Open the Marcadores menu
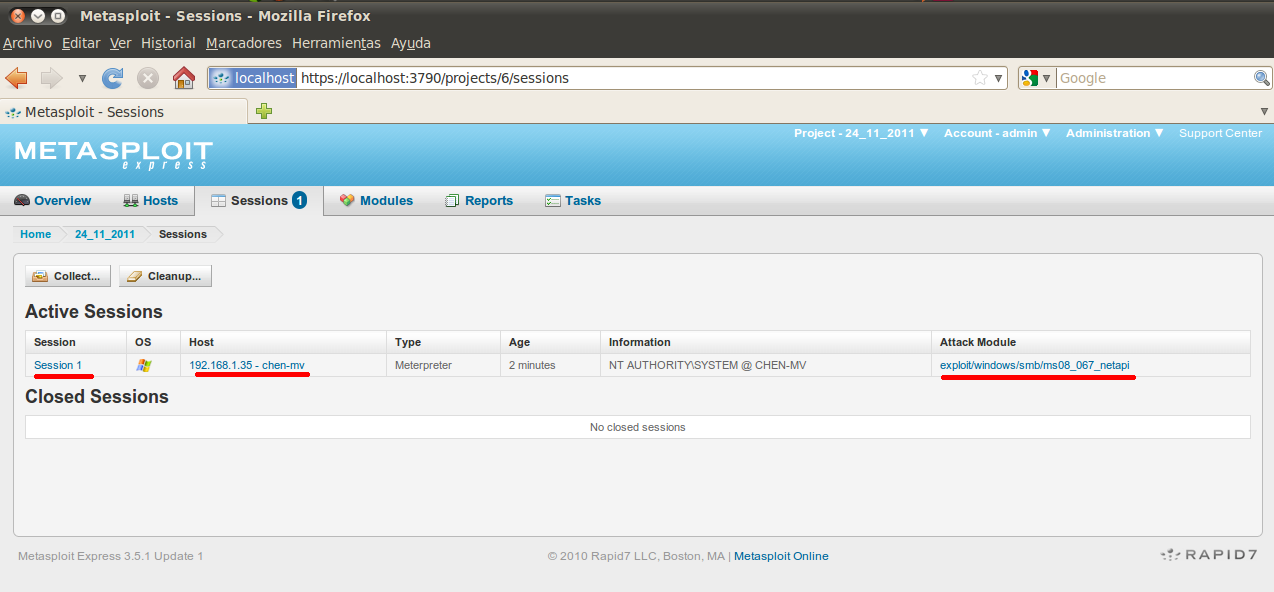 point(243,43)
